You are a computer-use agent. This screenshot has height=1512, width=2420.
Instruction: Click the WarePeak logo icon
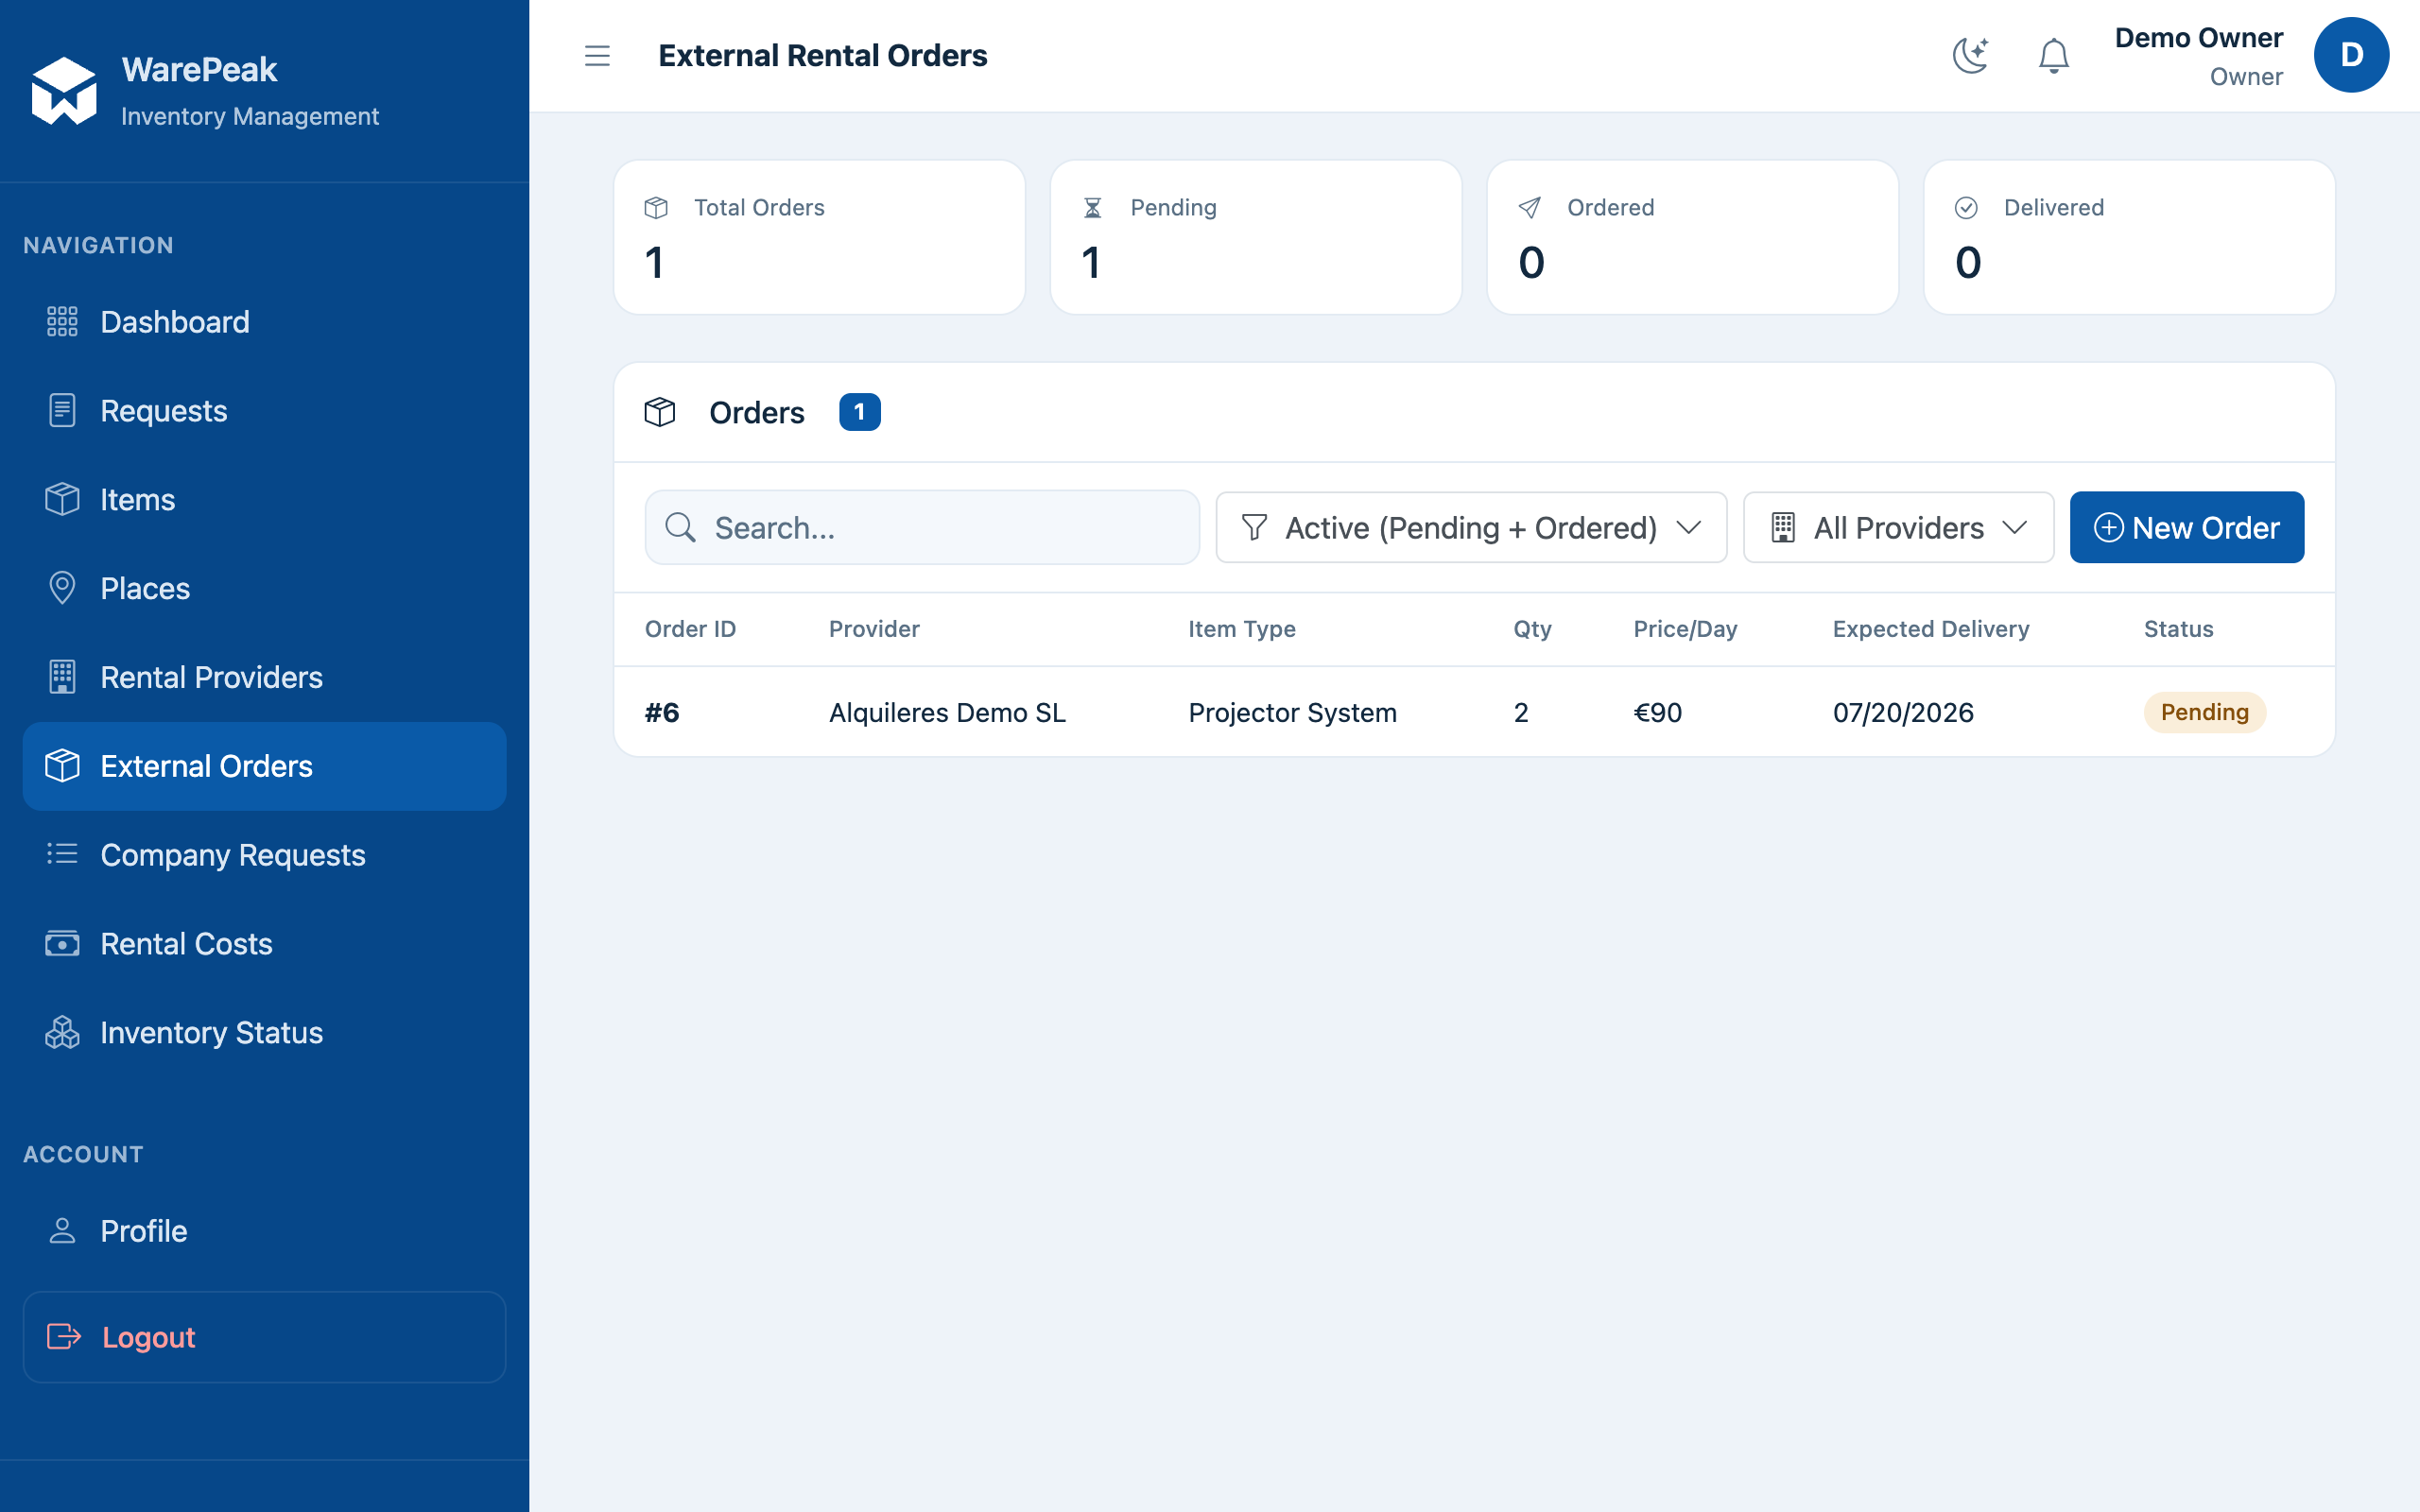tap(64, 91)
